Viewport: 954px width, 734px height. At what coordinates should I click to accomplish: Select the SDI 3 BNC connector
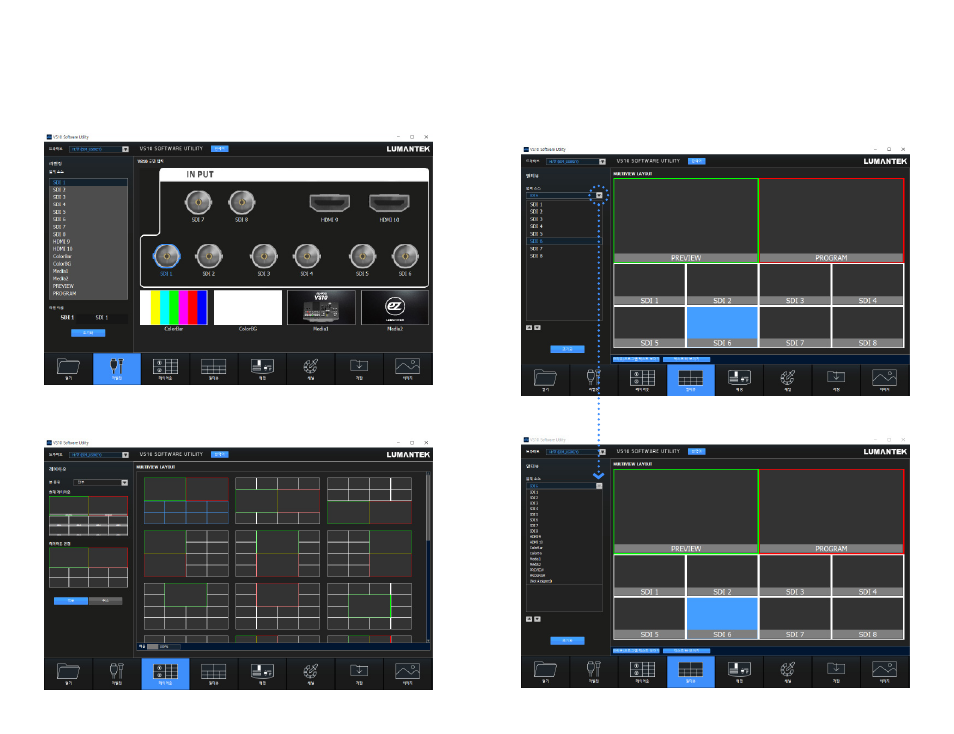click(264, 256)
